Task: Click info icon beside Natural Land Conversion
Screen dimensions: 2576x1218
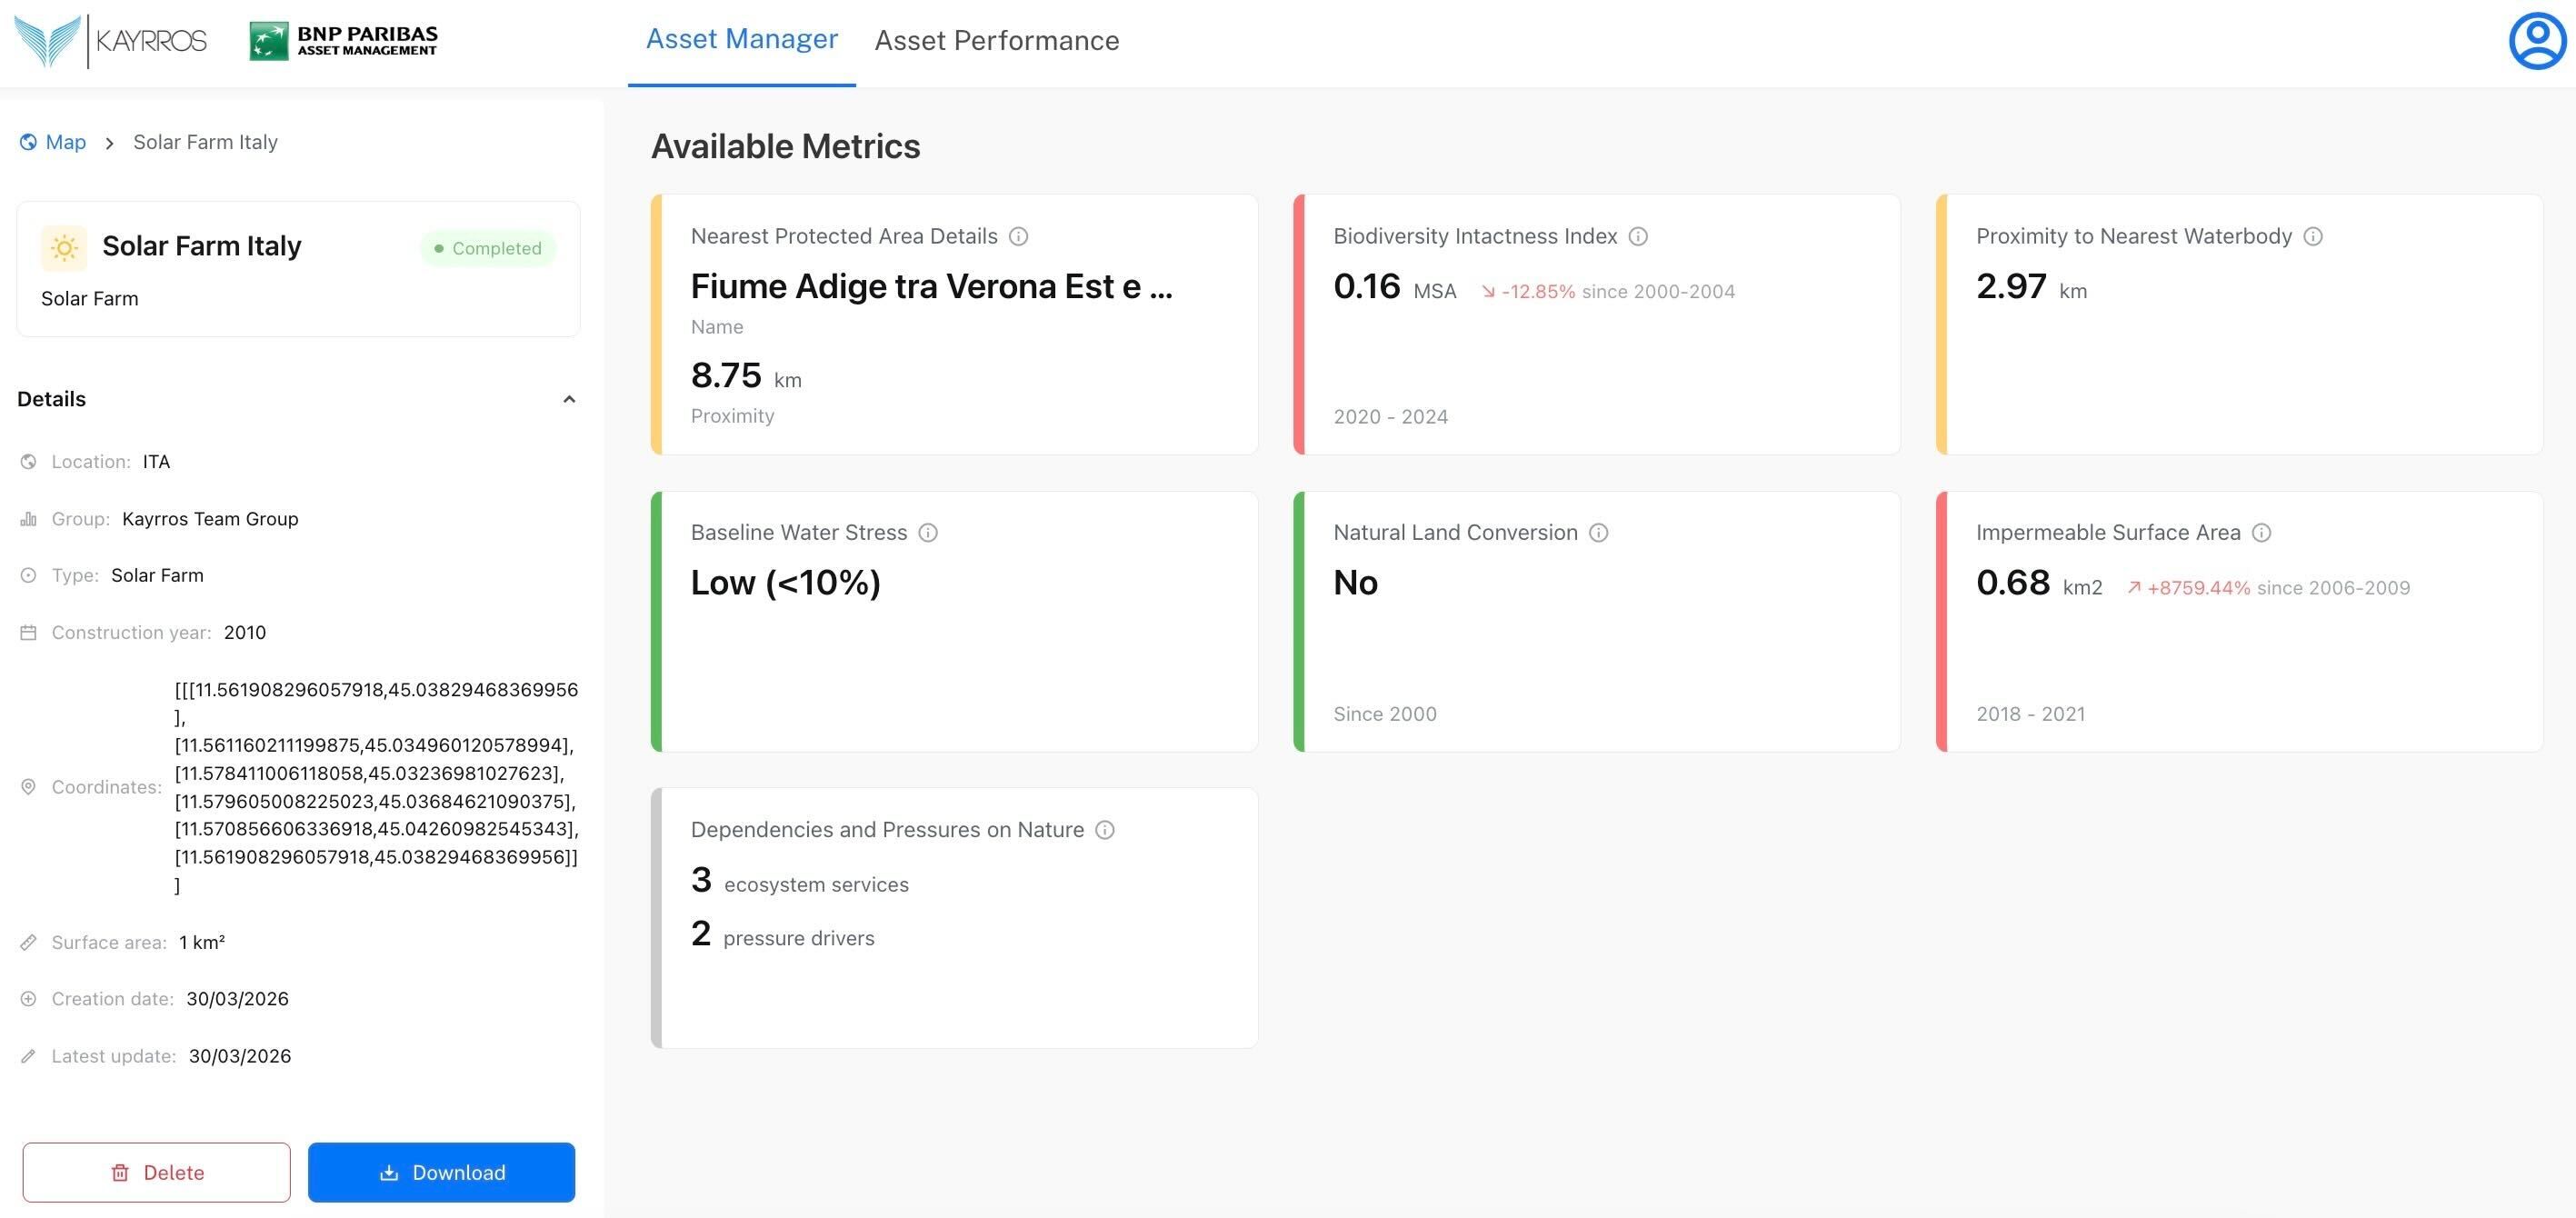Action: coord(1599,533)
